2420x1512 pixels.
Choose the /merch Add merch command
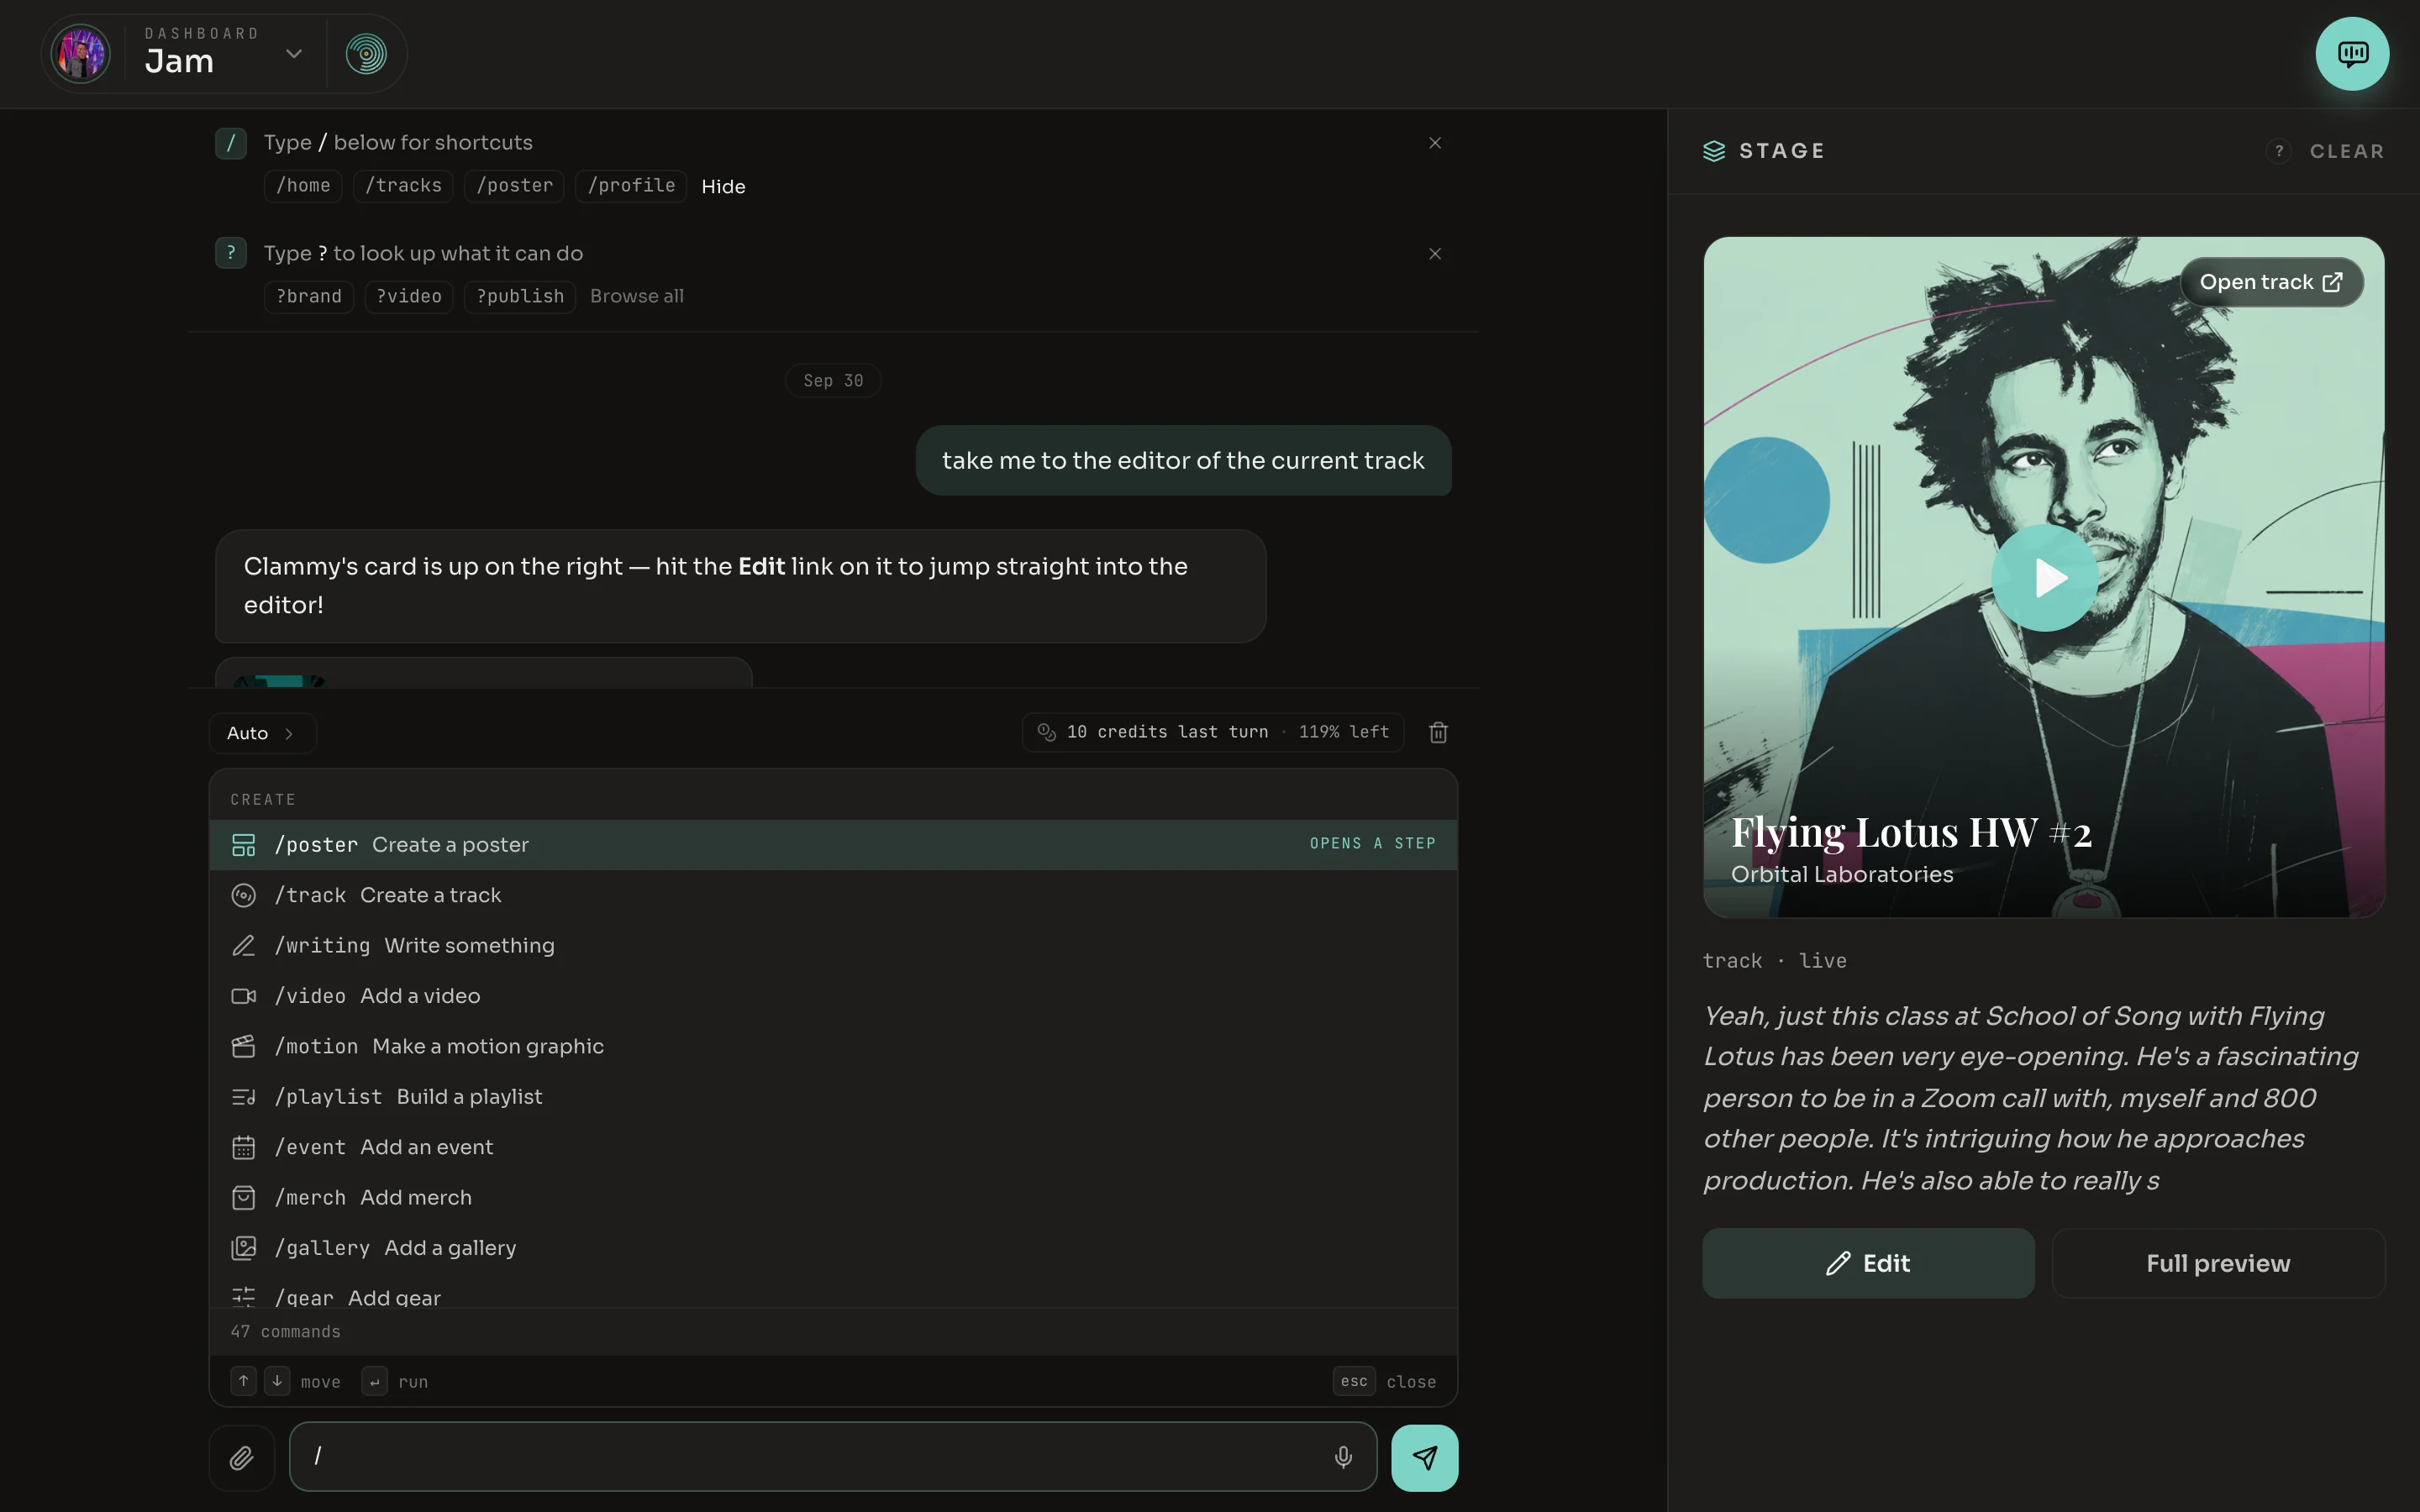coord(833,1198)
